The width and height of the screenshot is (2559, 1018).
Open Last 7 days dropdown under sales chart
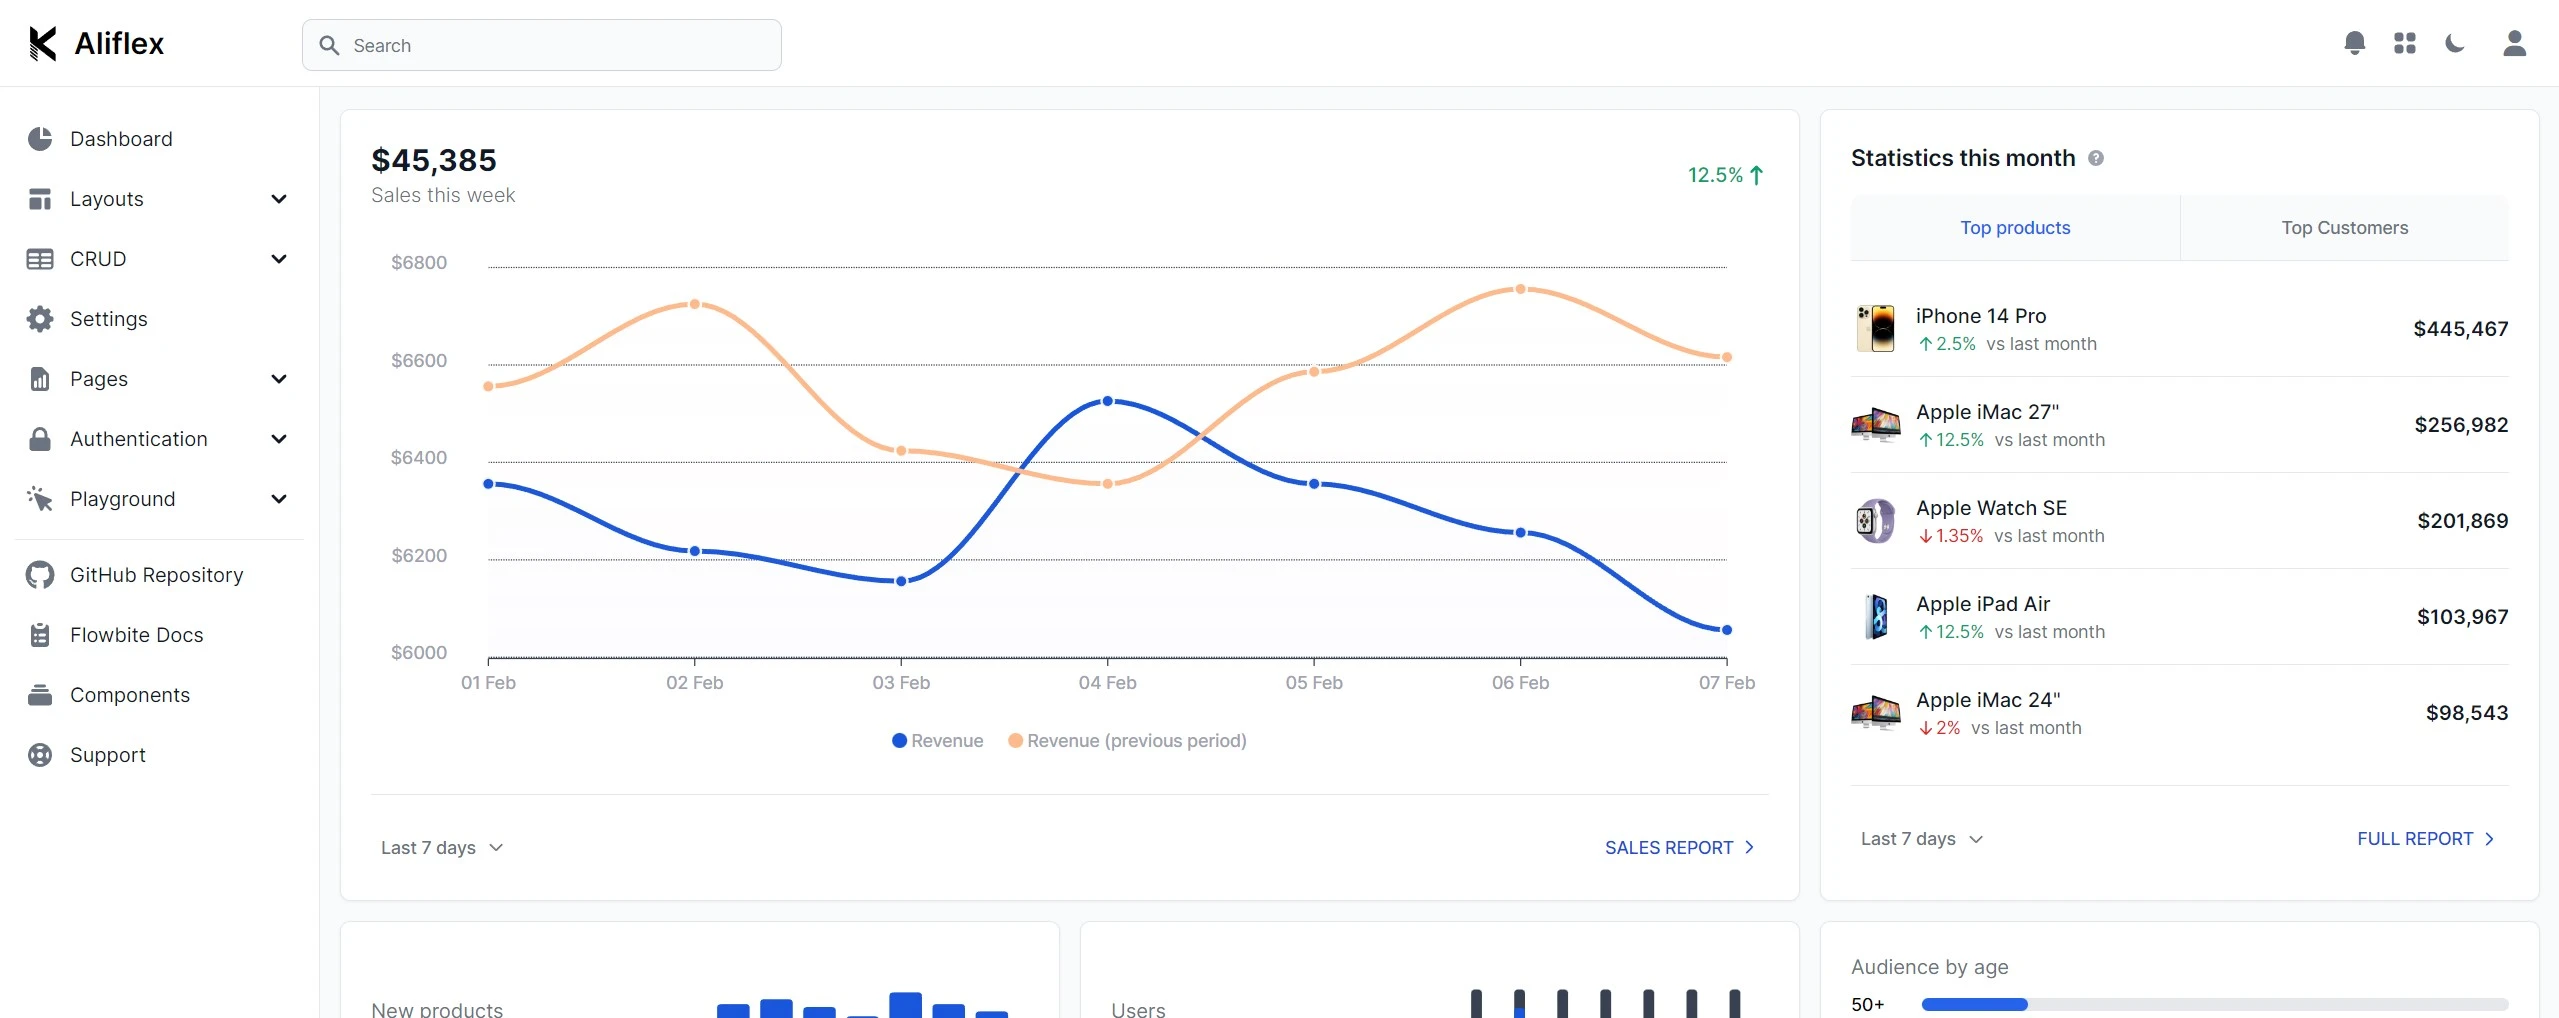pyautogui.click(x=442, y=848)
